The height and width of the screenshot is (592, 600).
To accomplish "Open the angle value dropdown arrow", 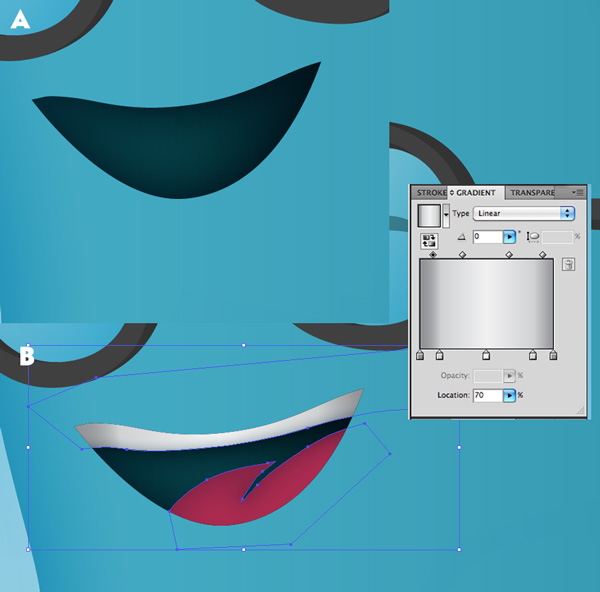I will 509,237.
